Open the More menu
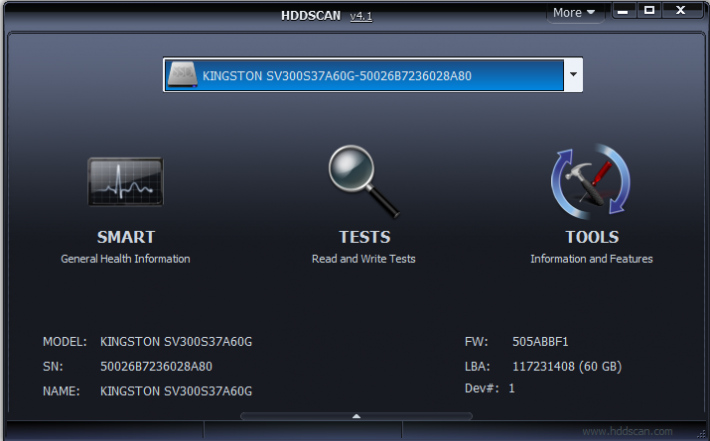The image size is (710, 441). 574,13
